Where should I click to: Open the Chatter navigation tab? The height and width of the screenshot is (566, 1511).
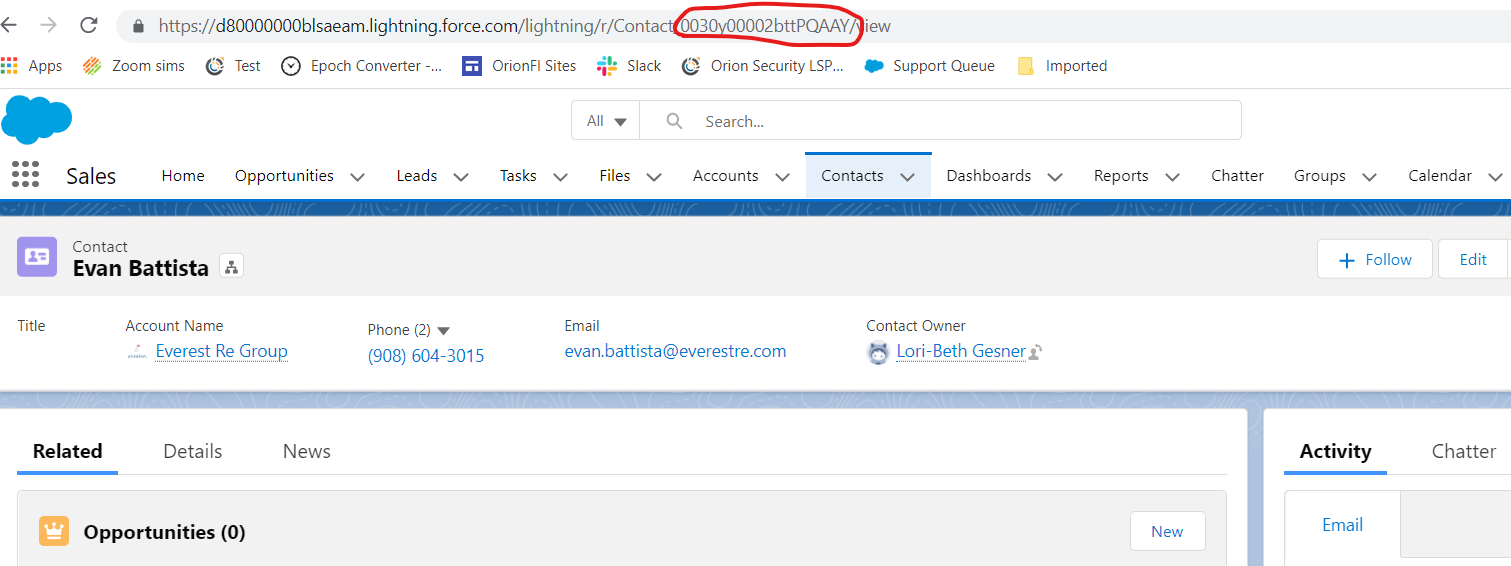click(x=1237, y=176)
